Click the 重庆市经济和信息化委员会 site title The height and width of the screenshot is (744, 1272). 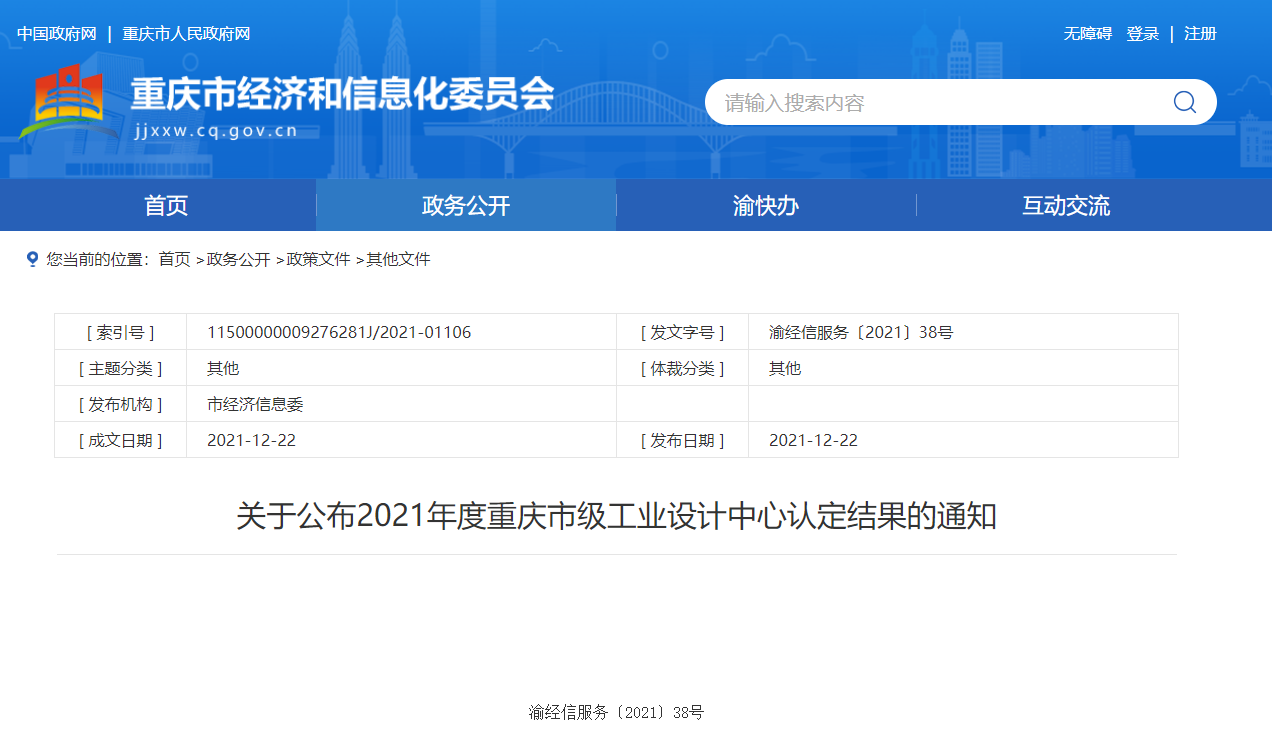(x=342, y=96)
